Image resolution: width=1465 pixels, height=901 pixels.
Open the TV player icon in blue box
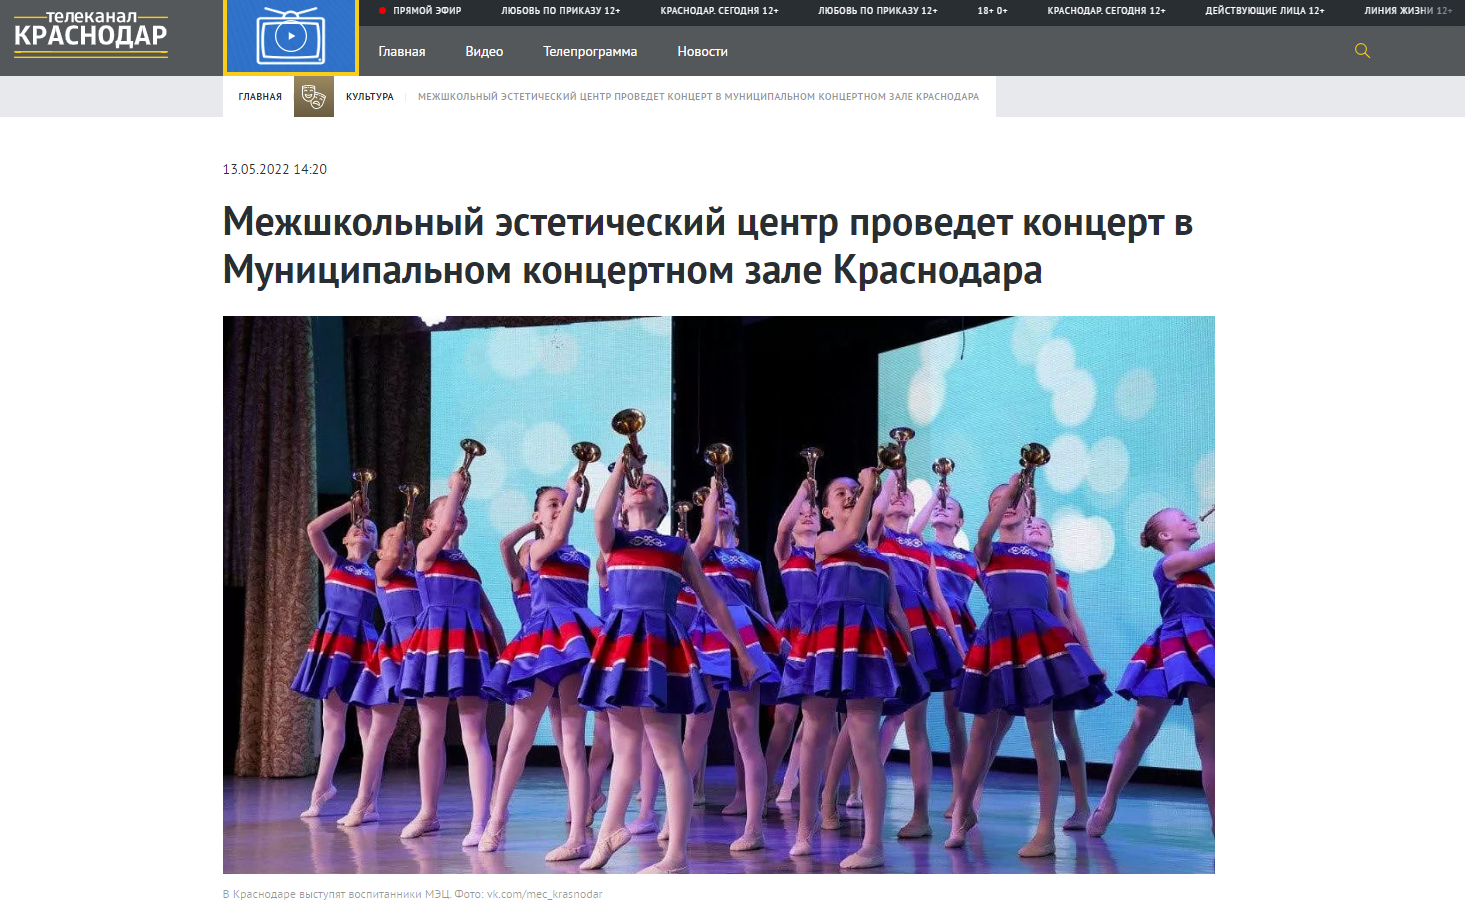coord(291,37)
